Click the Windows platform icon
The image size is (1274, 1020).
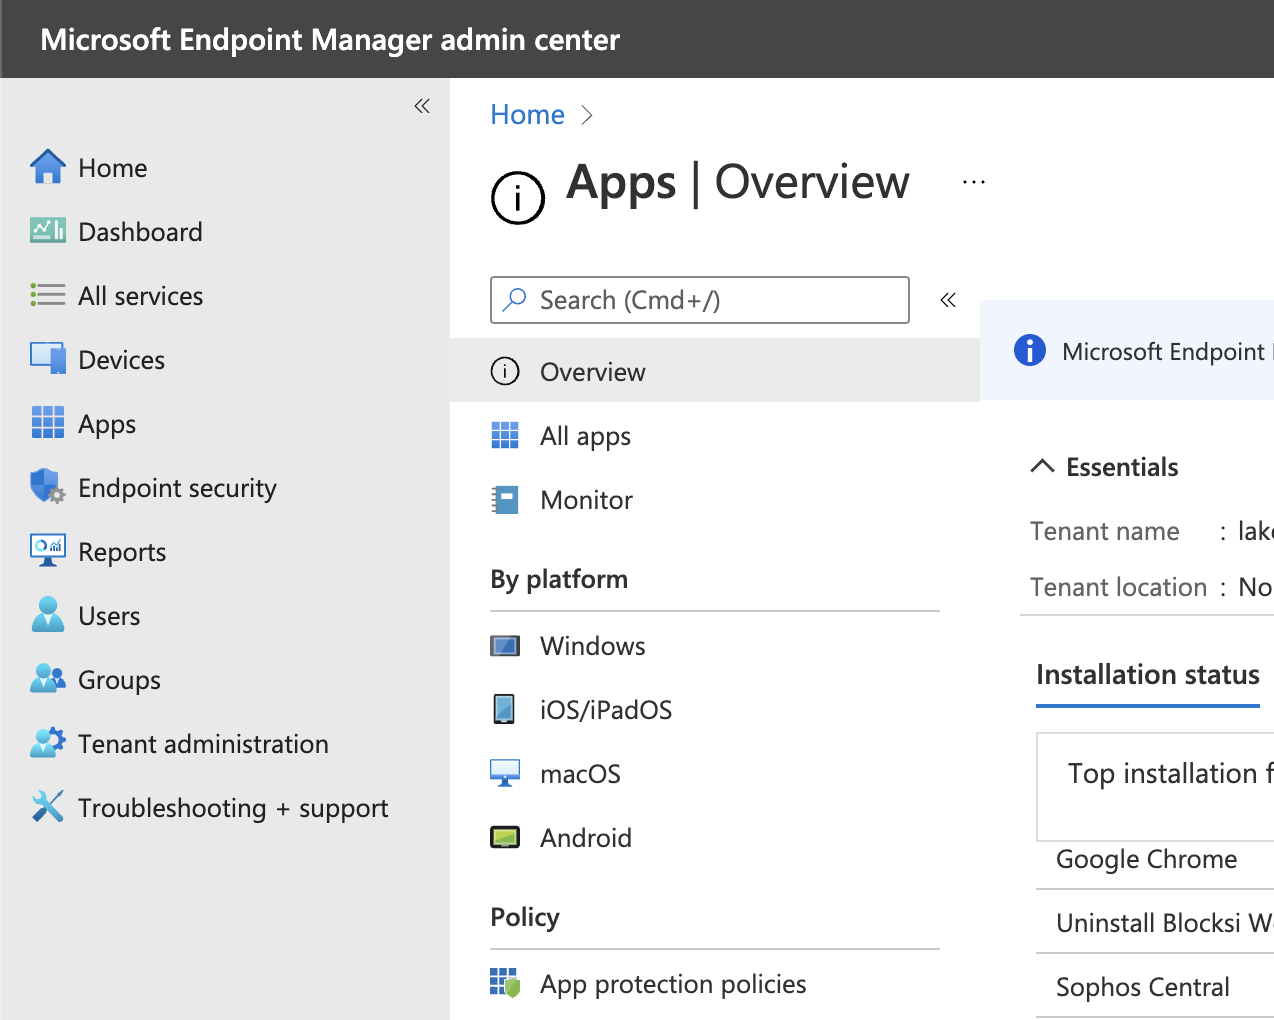pos(505,645)
